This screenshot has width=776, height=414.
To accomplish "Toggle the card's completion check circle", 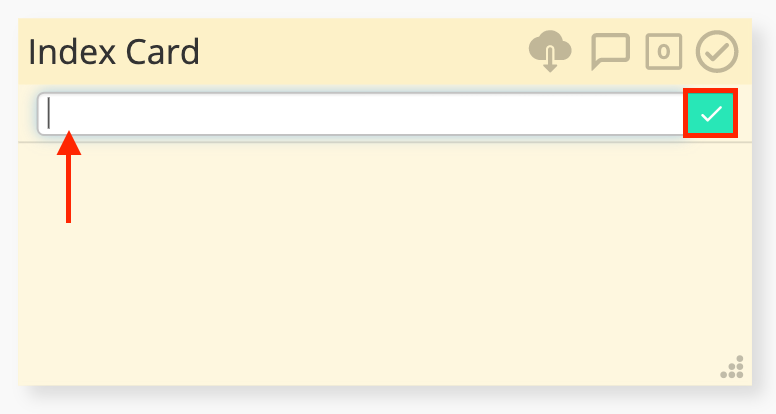I will coord(717,51).
